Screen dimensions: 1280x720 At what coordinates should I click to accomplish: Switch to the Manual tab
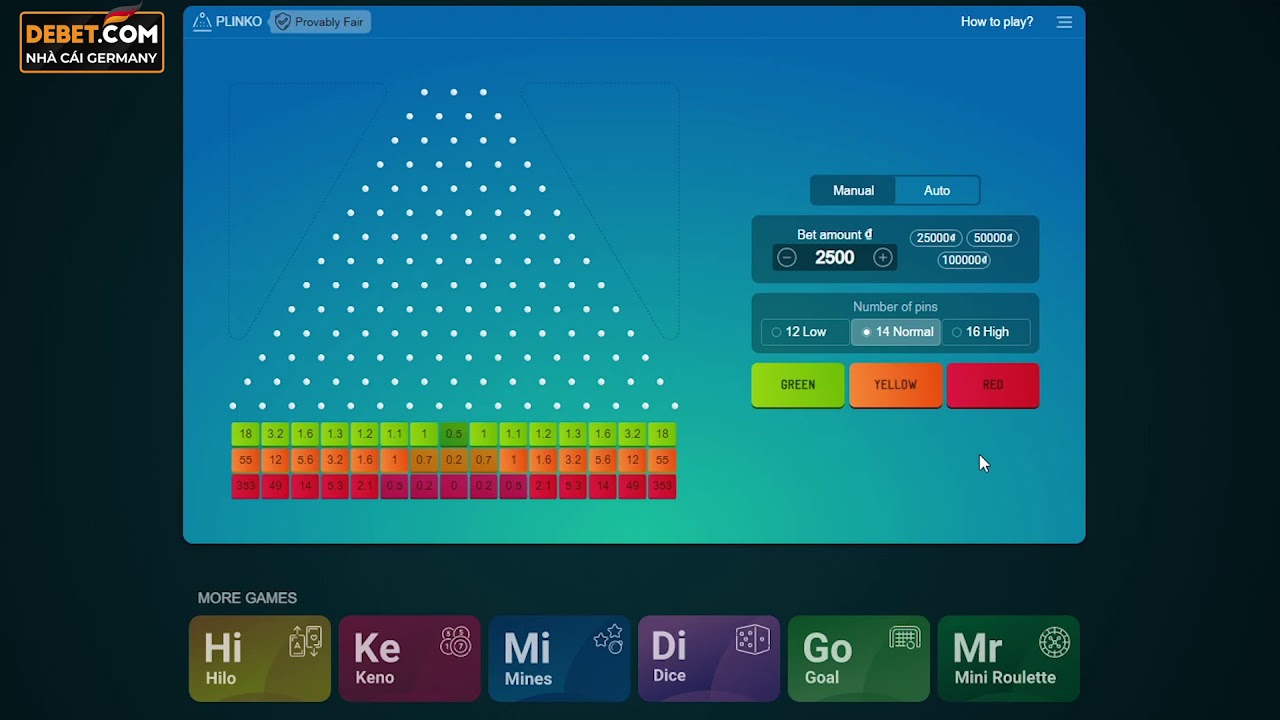tap(853, 190)
